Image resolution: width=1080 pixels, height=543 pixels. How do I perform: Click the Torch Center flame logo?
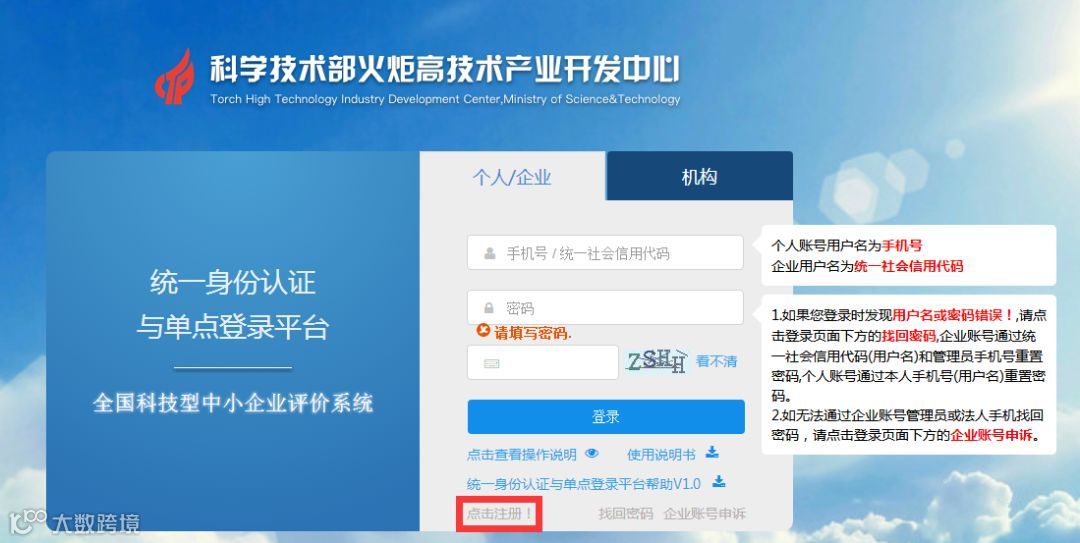(175, 76)
